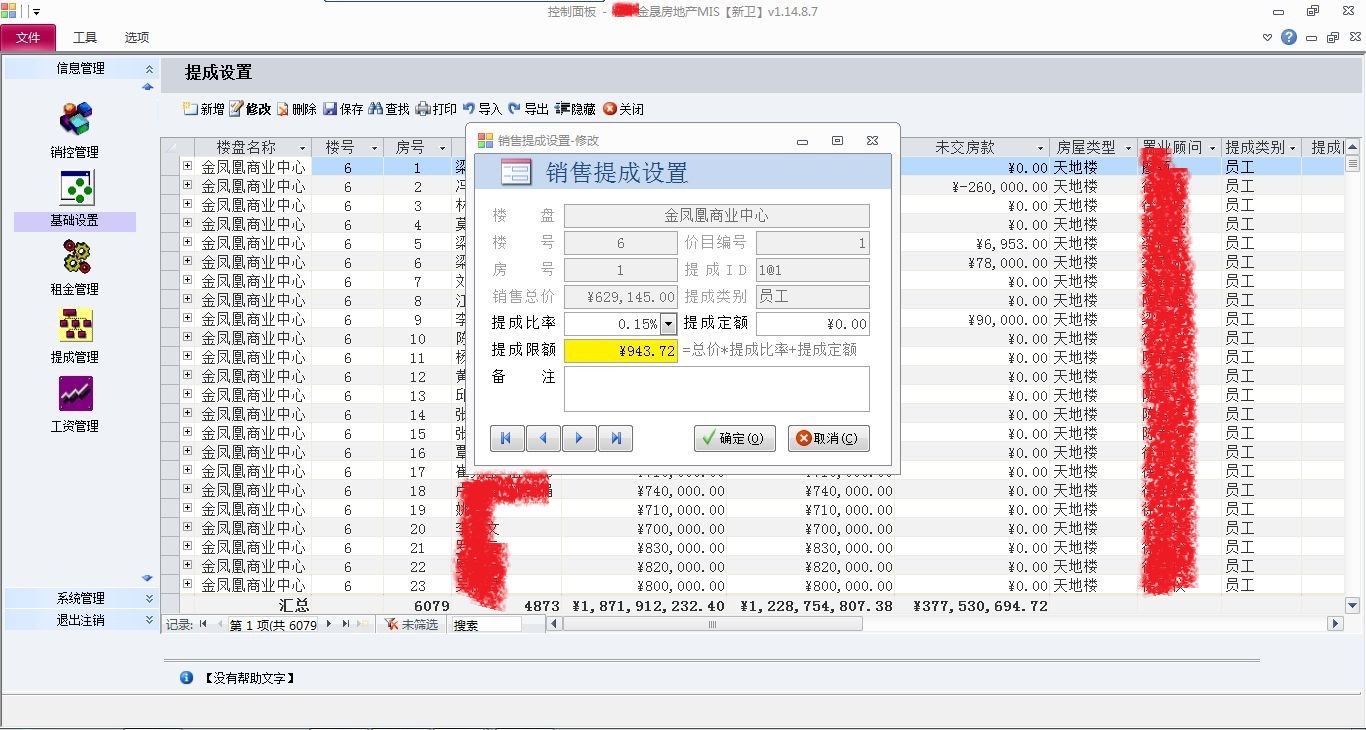Open 工资管理 in the sidebar

point(75,404)
